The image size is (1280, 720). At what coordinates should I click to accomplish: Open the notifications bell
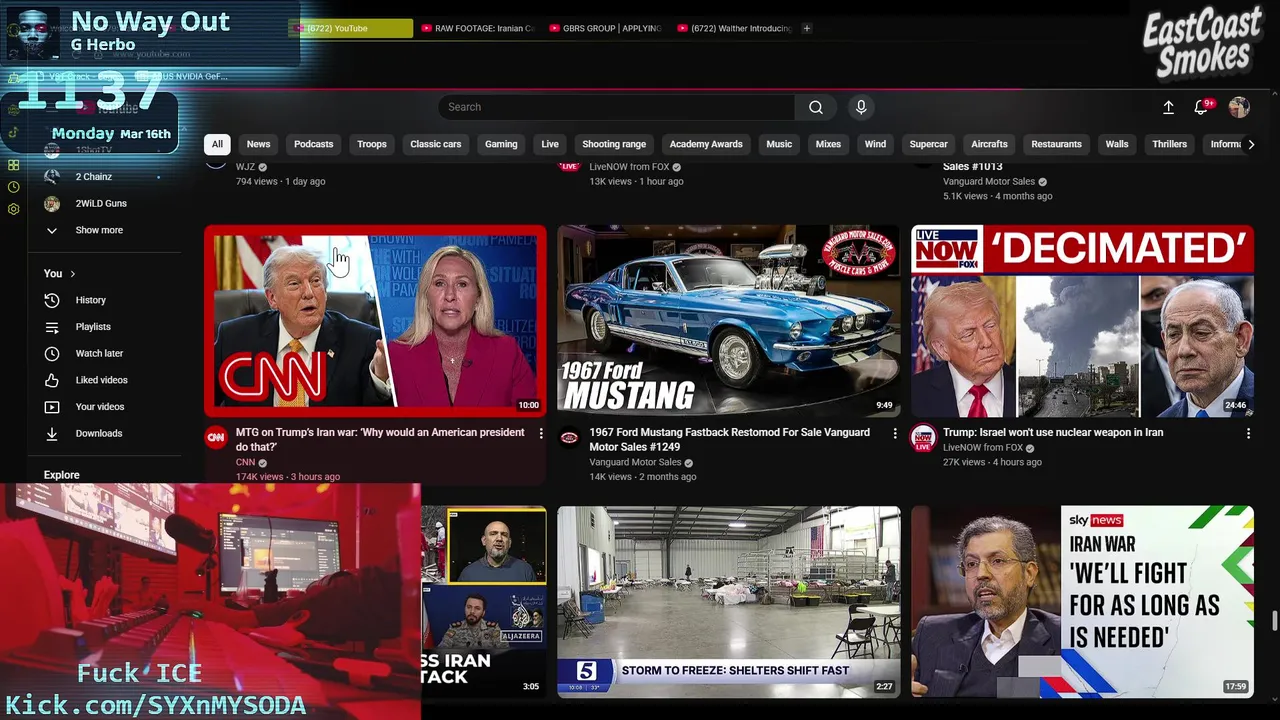tap(1201, 107)
